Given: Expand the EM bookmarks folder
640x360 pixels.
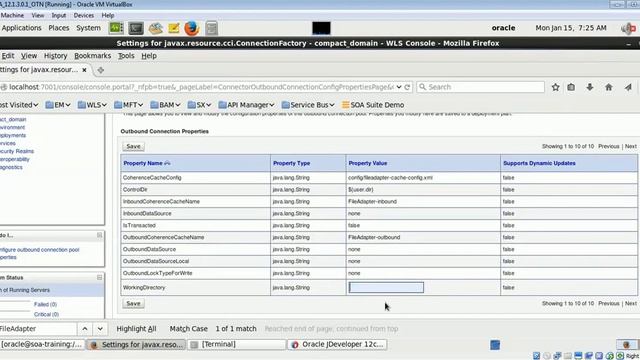Looking at the screenshot, I should click(58, 105).
